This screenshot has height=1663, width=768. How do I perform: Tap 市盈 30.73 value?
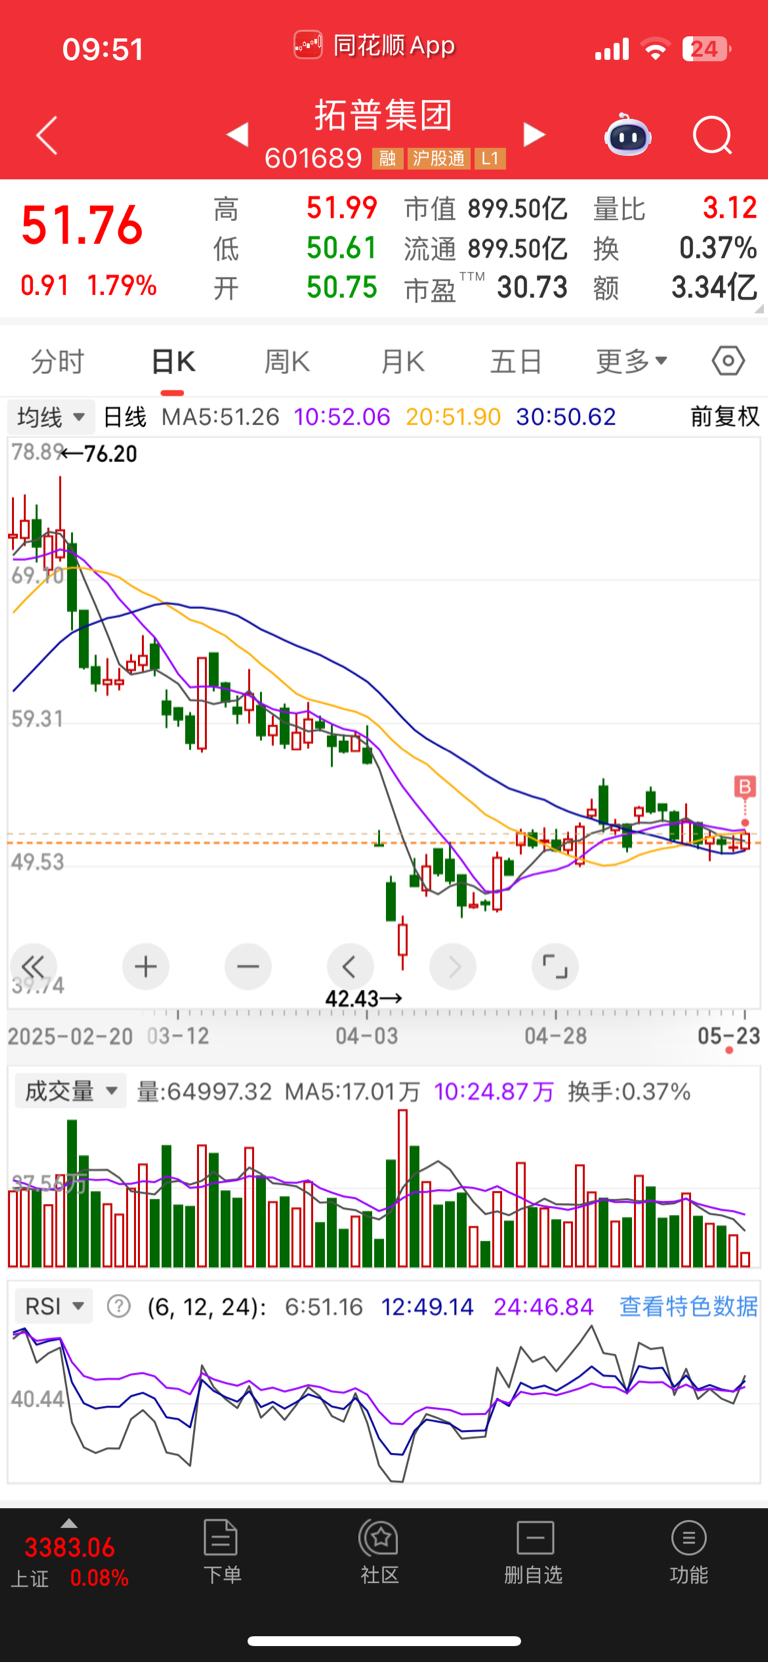(533, 288)
